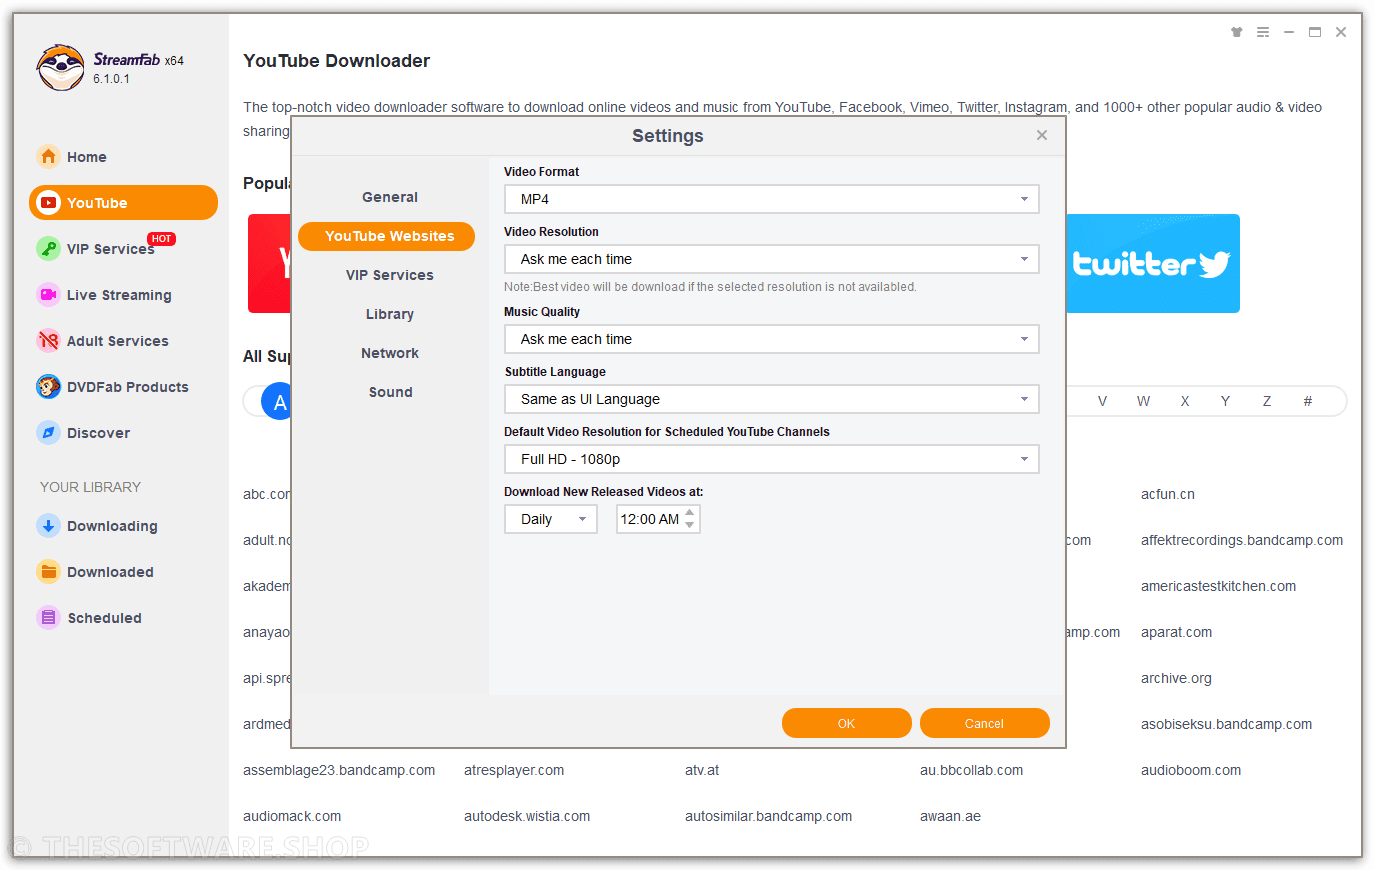Open VIP Services key icon
Viewport: 1375px width, 870px height.
(x=48, y=248)
